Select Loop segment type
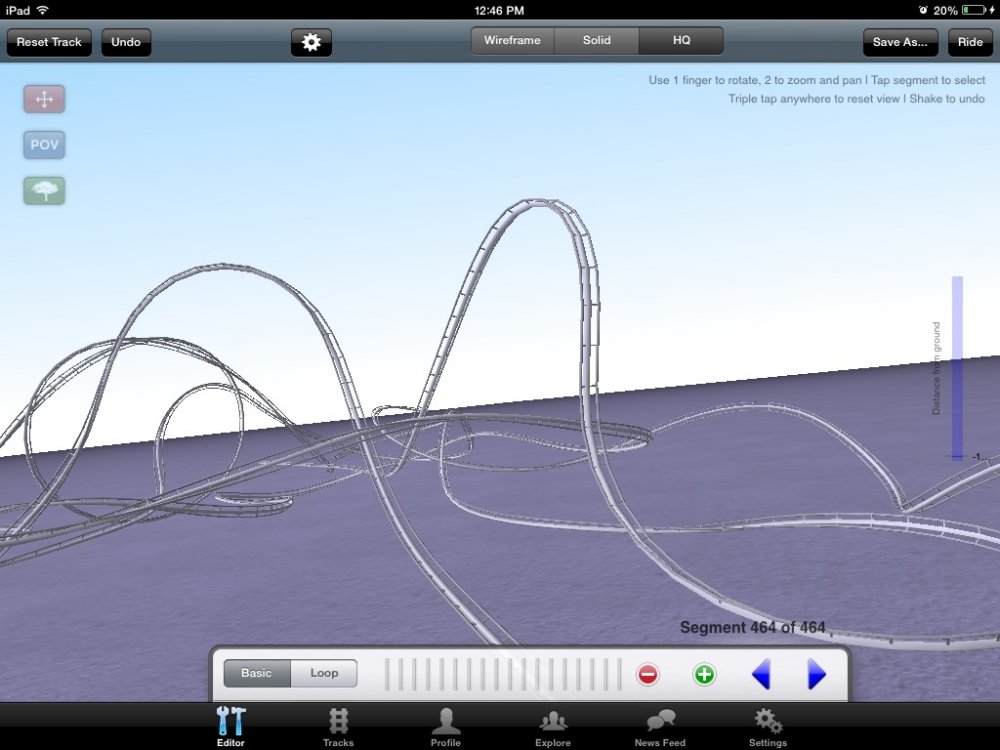 click(x=324, y=673)
